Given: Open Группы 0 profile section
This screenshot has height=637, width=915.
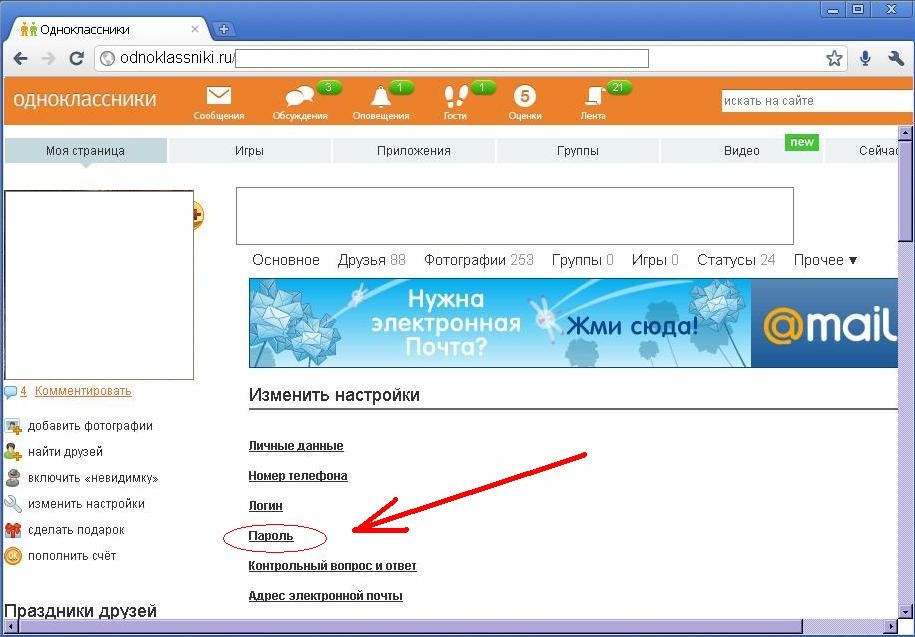Looking at the screenshot, I should (x=582, y=260).
